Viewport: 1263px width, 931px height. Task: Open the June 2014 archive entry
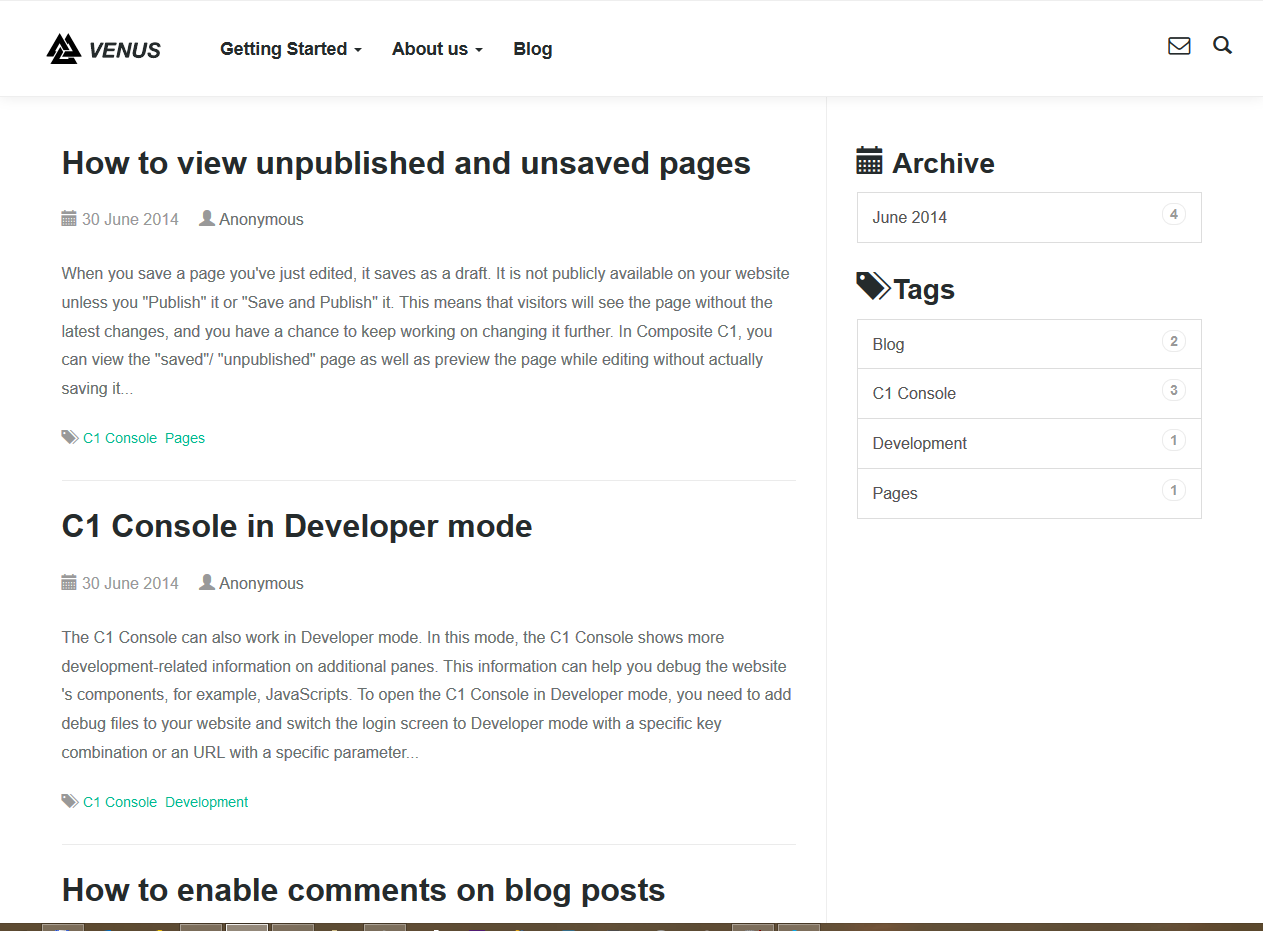[x=909, y=217]
